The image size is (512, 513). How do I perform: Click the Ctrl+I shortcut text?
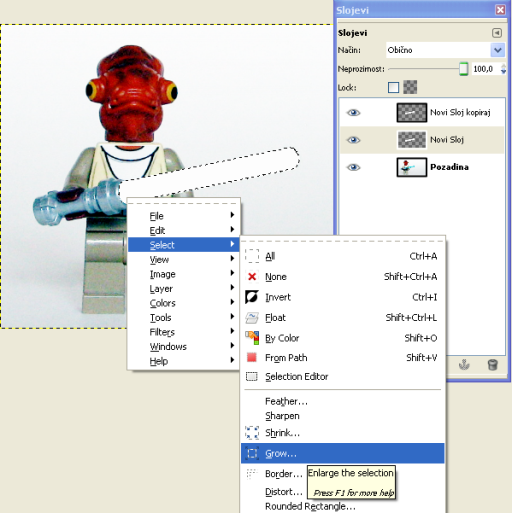pos(424,297)
